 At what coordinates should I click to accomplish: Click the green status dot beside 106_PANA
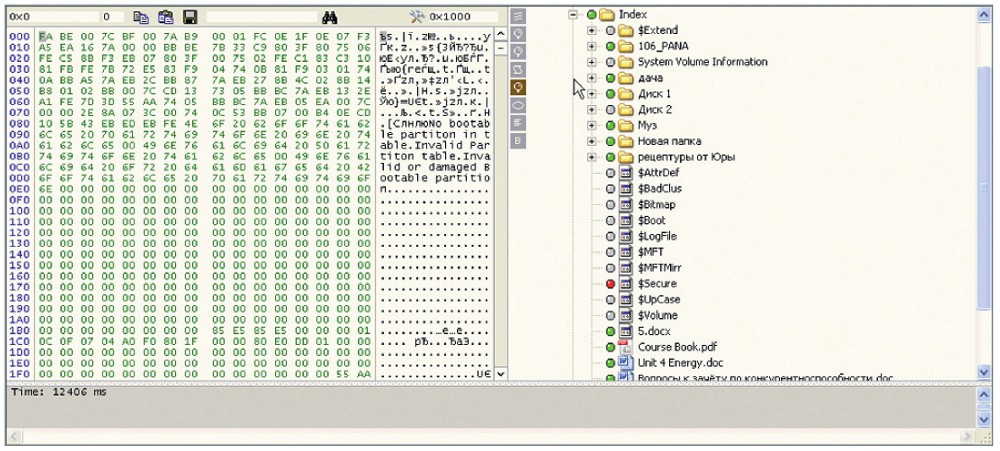609,46
